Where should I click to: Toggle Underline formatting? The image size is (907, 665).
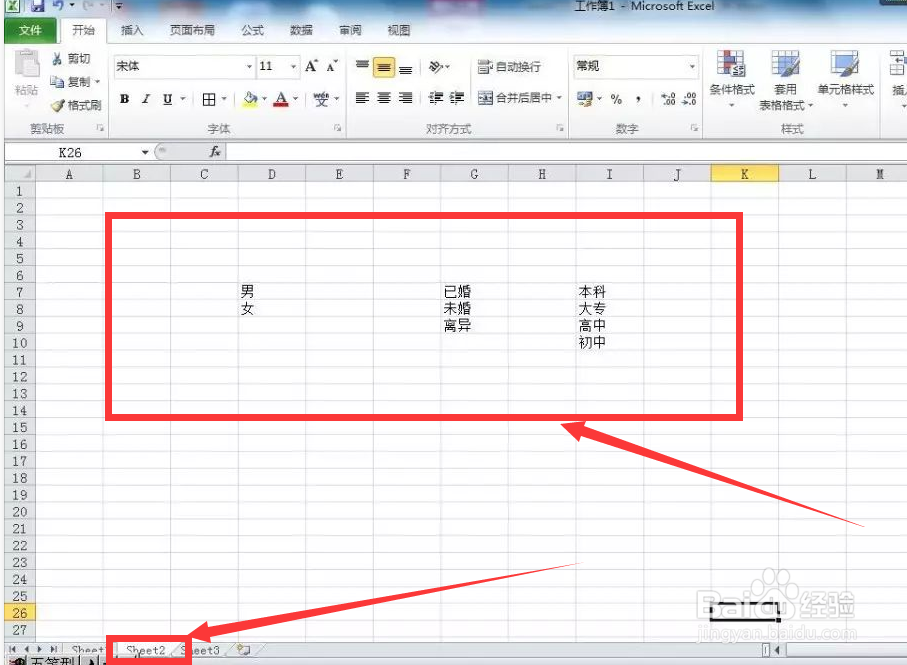(x=168, y=99)
